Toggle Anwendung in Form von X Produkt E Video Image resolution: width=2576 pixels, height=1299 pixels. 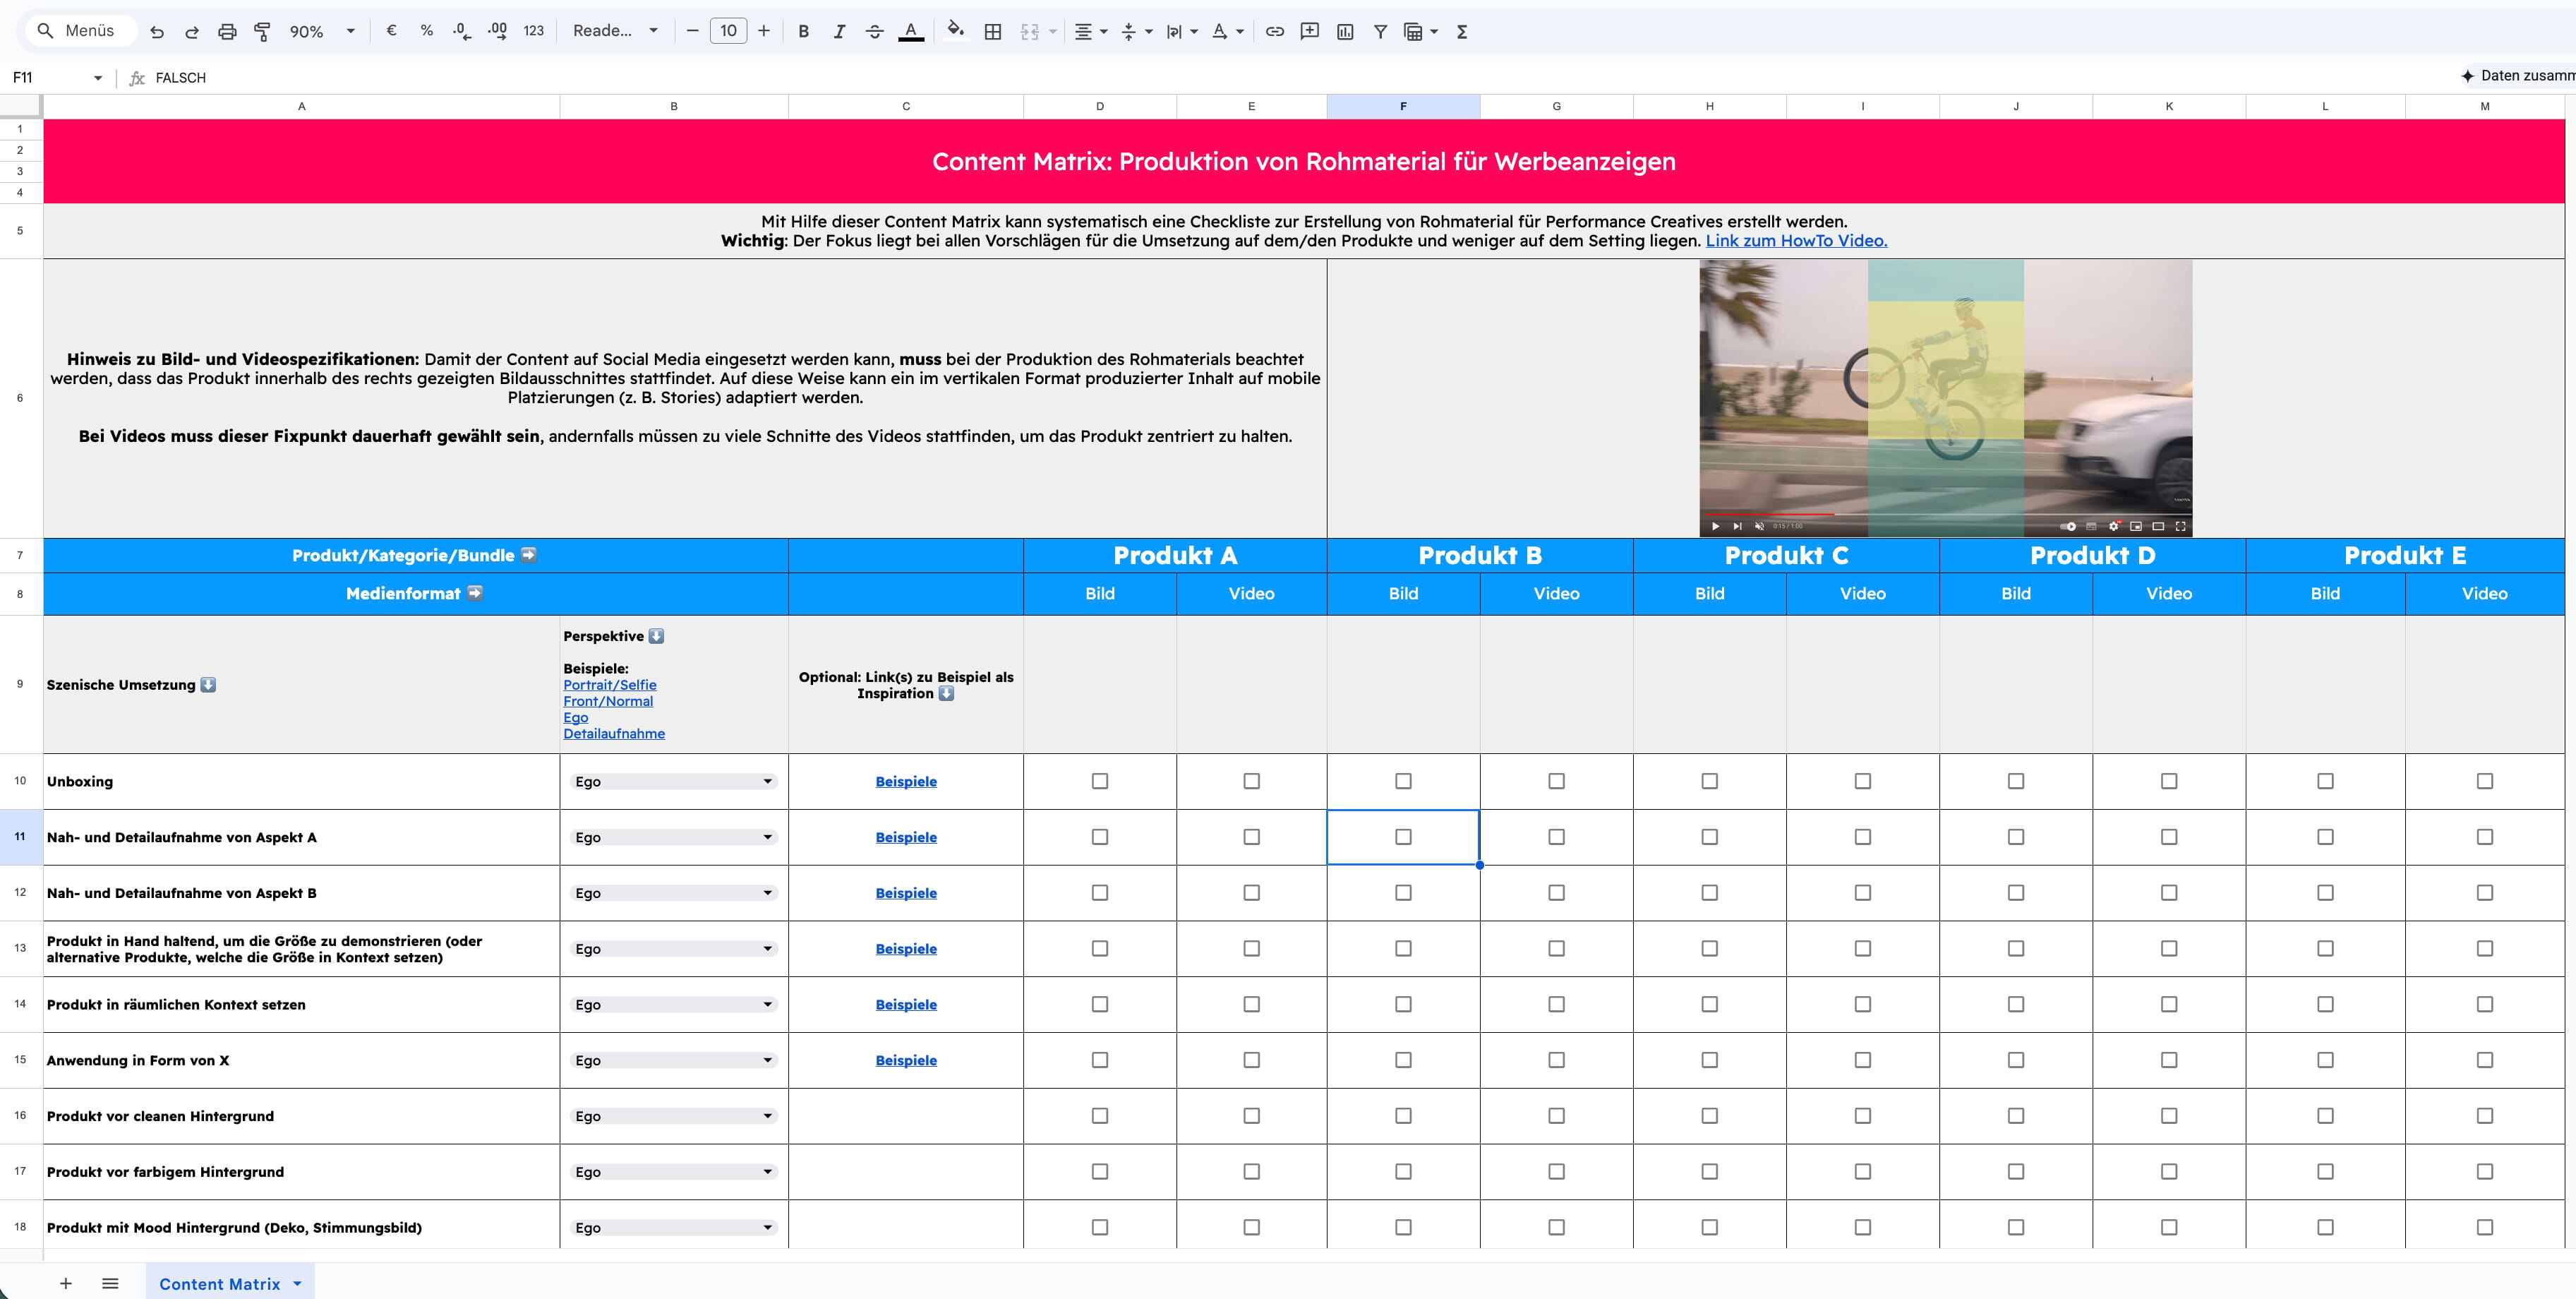[2484, 1060]
